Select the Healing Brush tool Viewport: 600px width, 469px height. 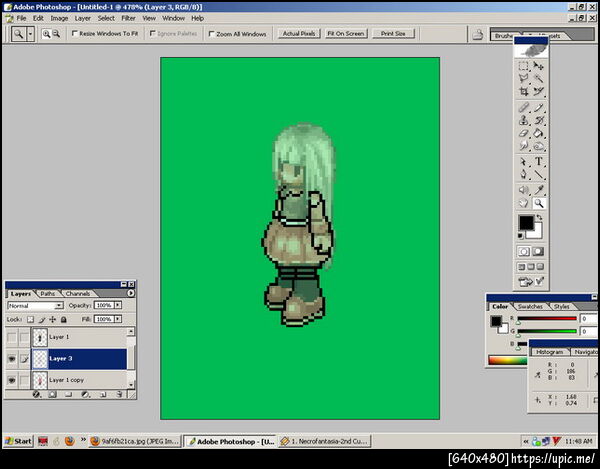[523, 108]
